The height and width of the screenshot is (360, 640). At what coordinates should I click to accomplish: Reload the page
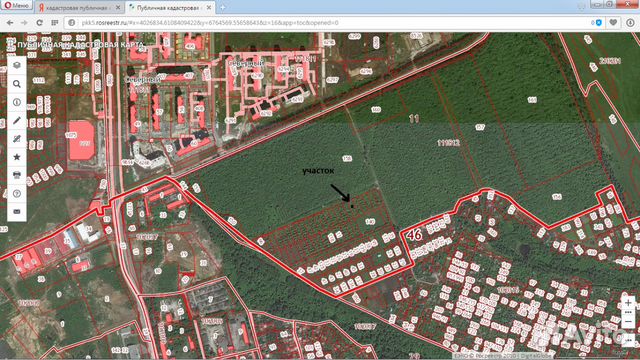[40, 23]
